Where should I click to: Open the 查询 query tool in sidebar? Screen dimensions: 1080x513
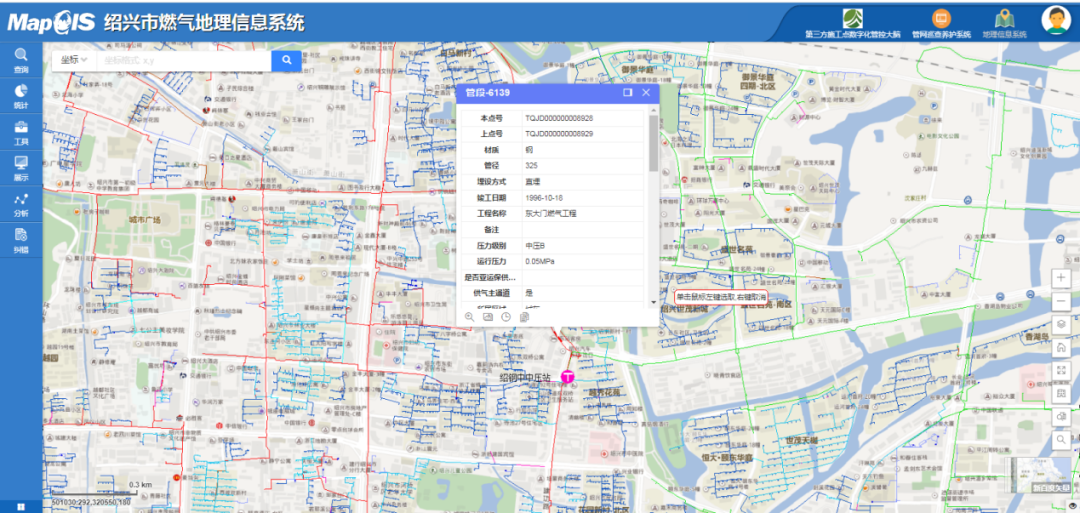point(20,60)
